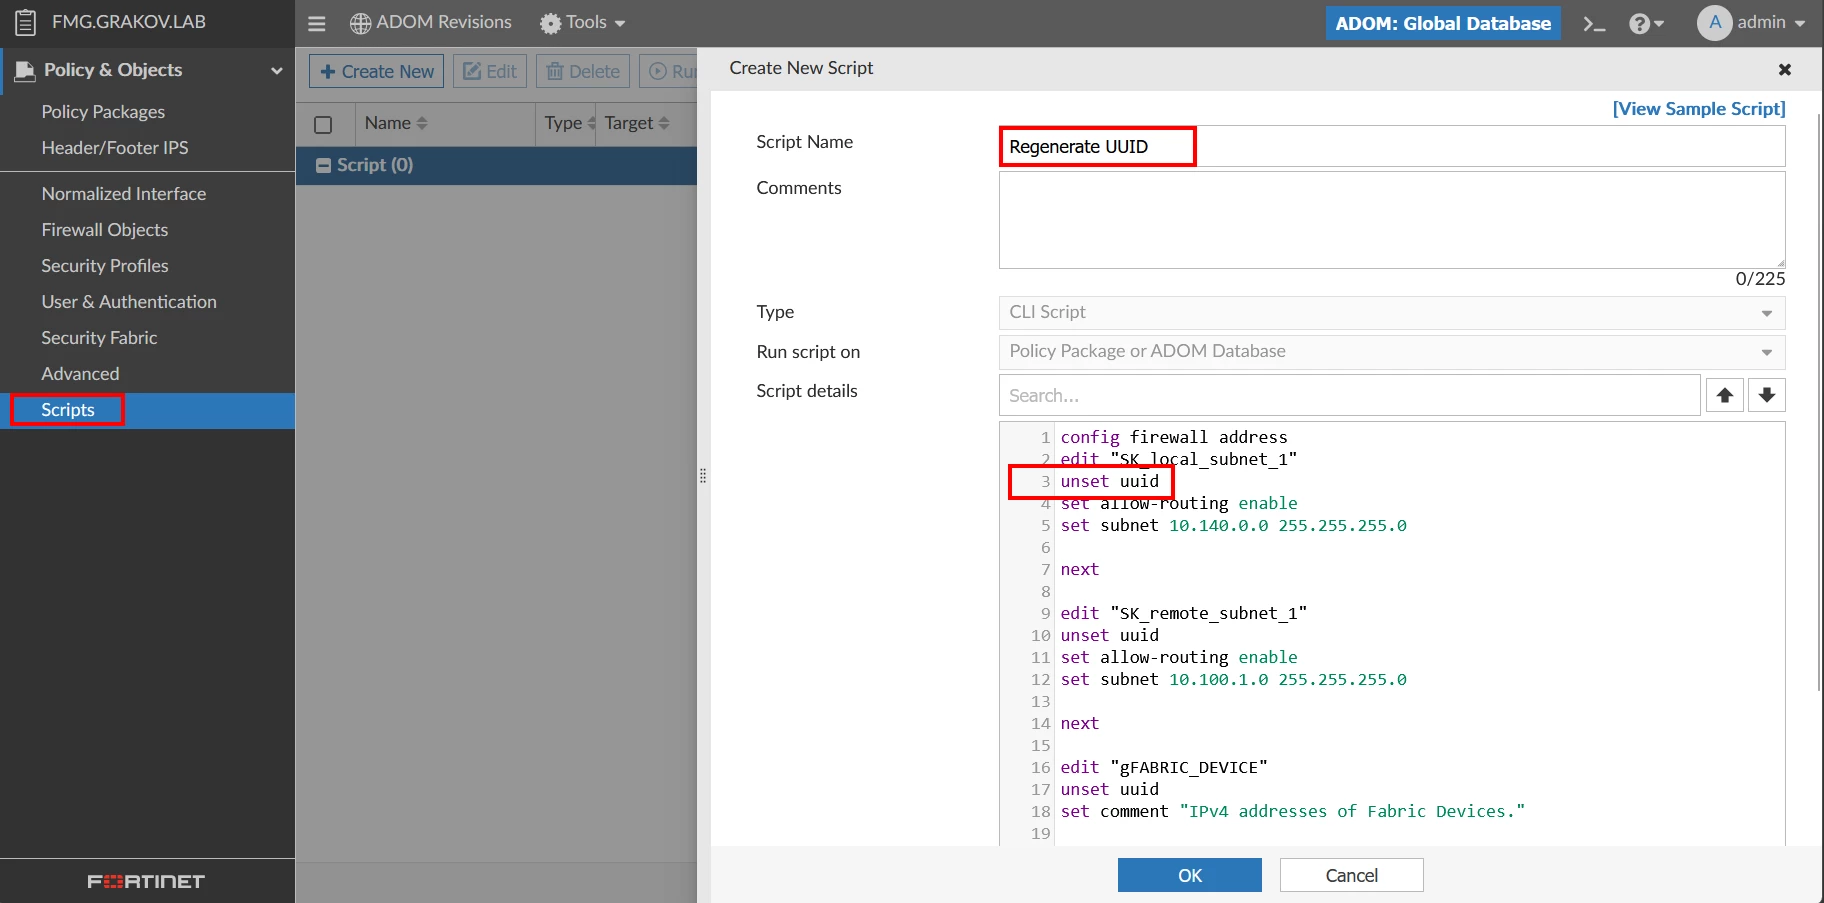Viewport: 1824px width, 903px height.
Task: Jump to previous search match arrow
Action: [x=1725, y=395]
